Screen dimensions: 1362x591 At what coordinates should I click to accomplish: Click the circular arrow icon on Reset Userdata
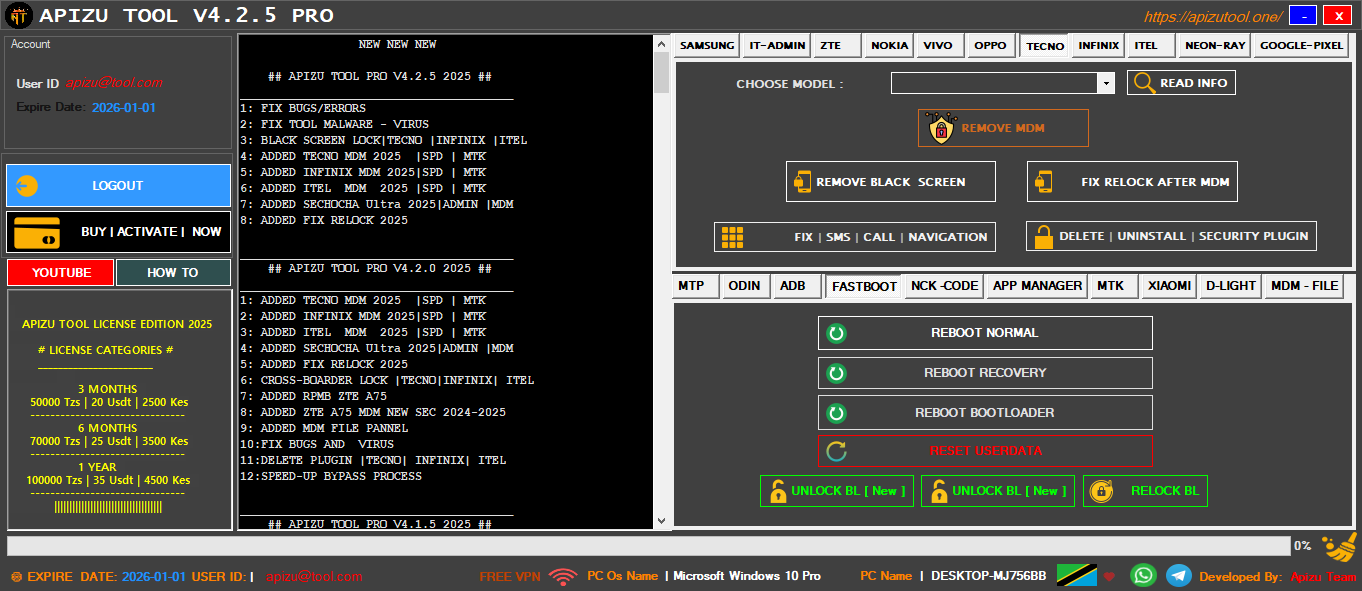point(837,451)
